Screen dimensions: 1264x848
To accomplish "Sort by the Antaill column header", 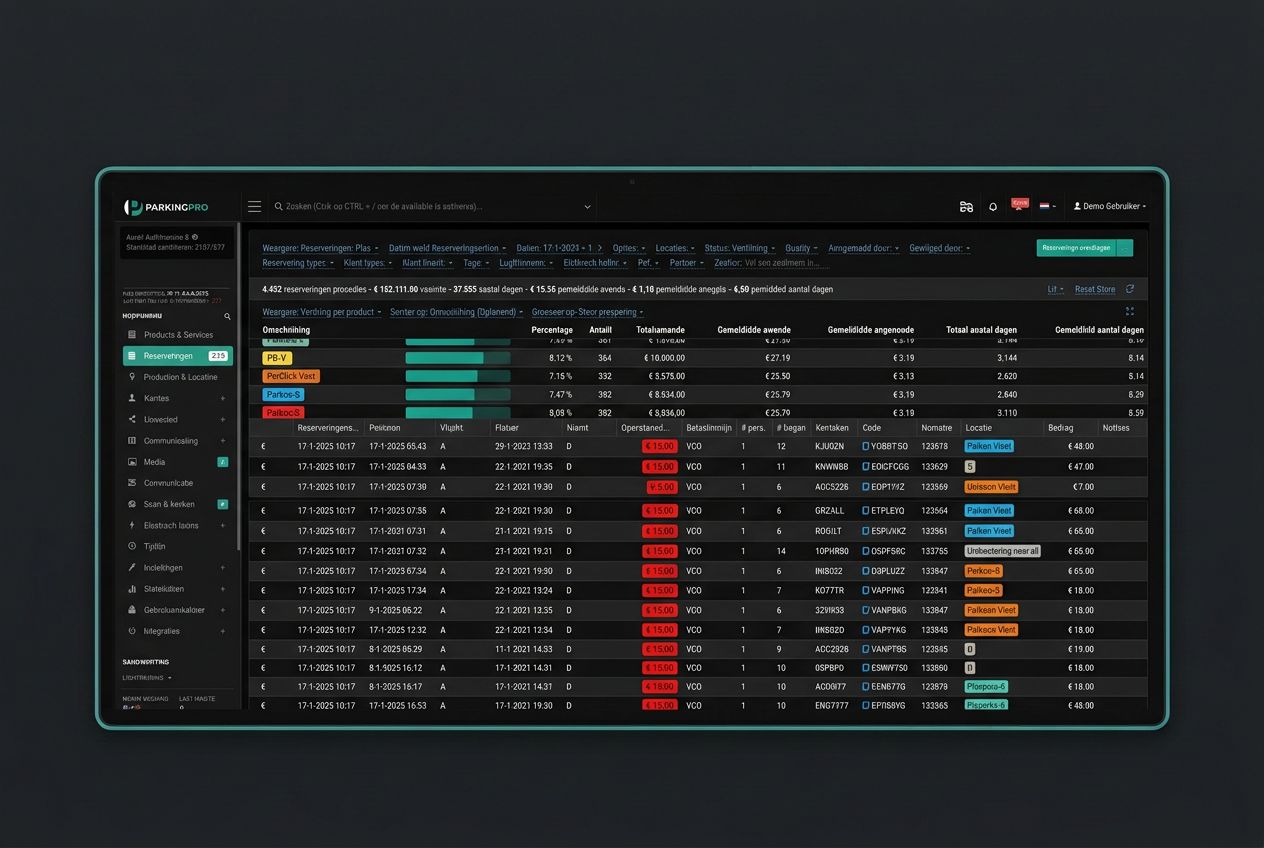I will coord(600,330).
